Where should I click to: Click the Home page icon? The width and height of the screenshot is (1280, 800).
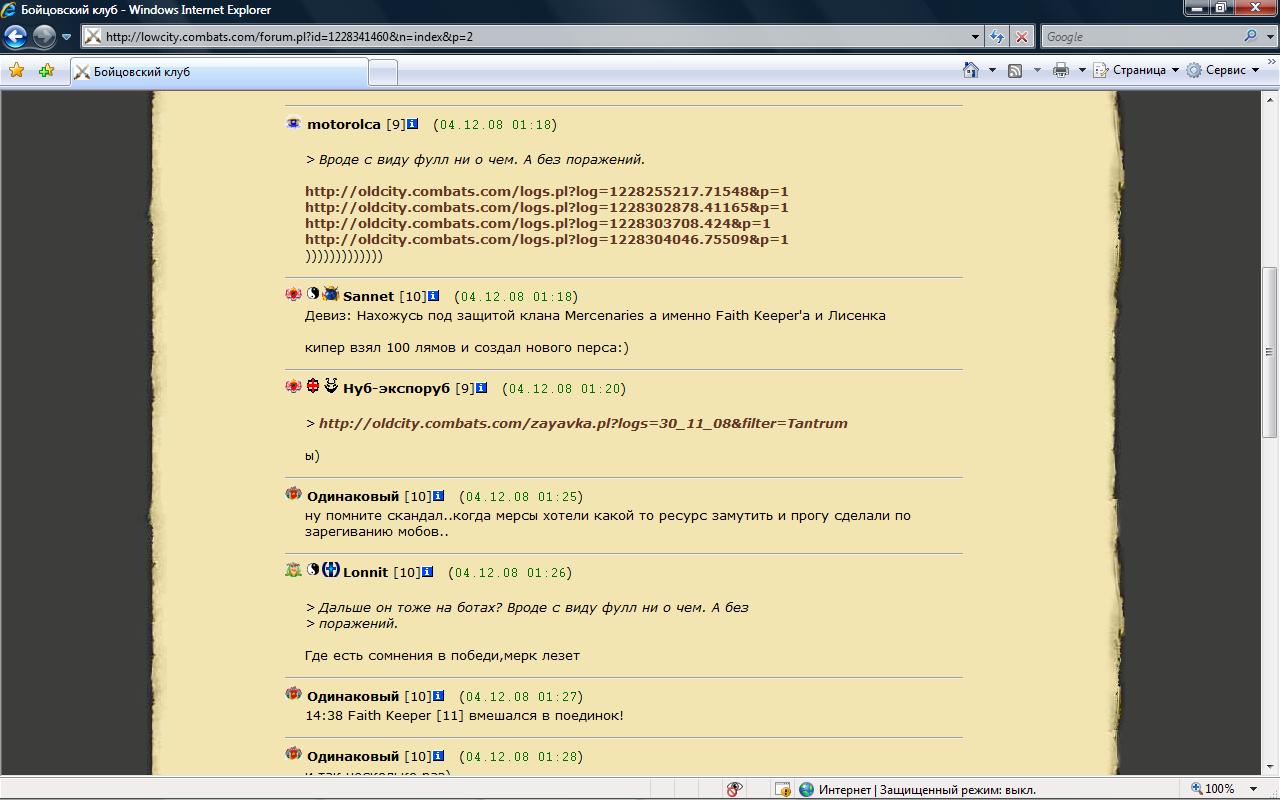(x=971, y=70)
